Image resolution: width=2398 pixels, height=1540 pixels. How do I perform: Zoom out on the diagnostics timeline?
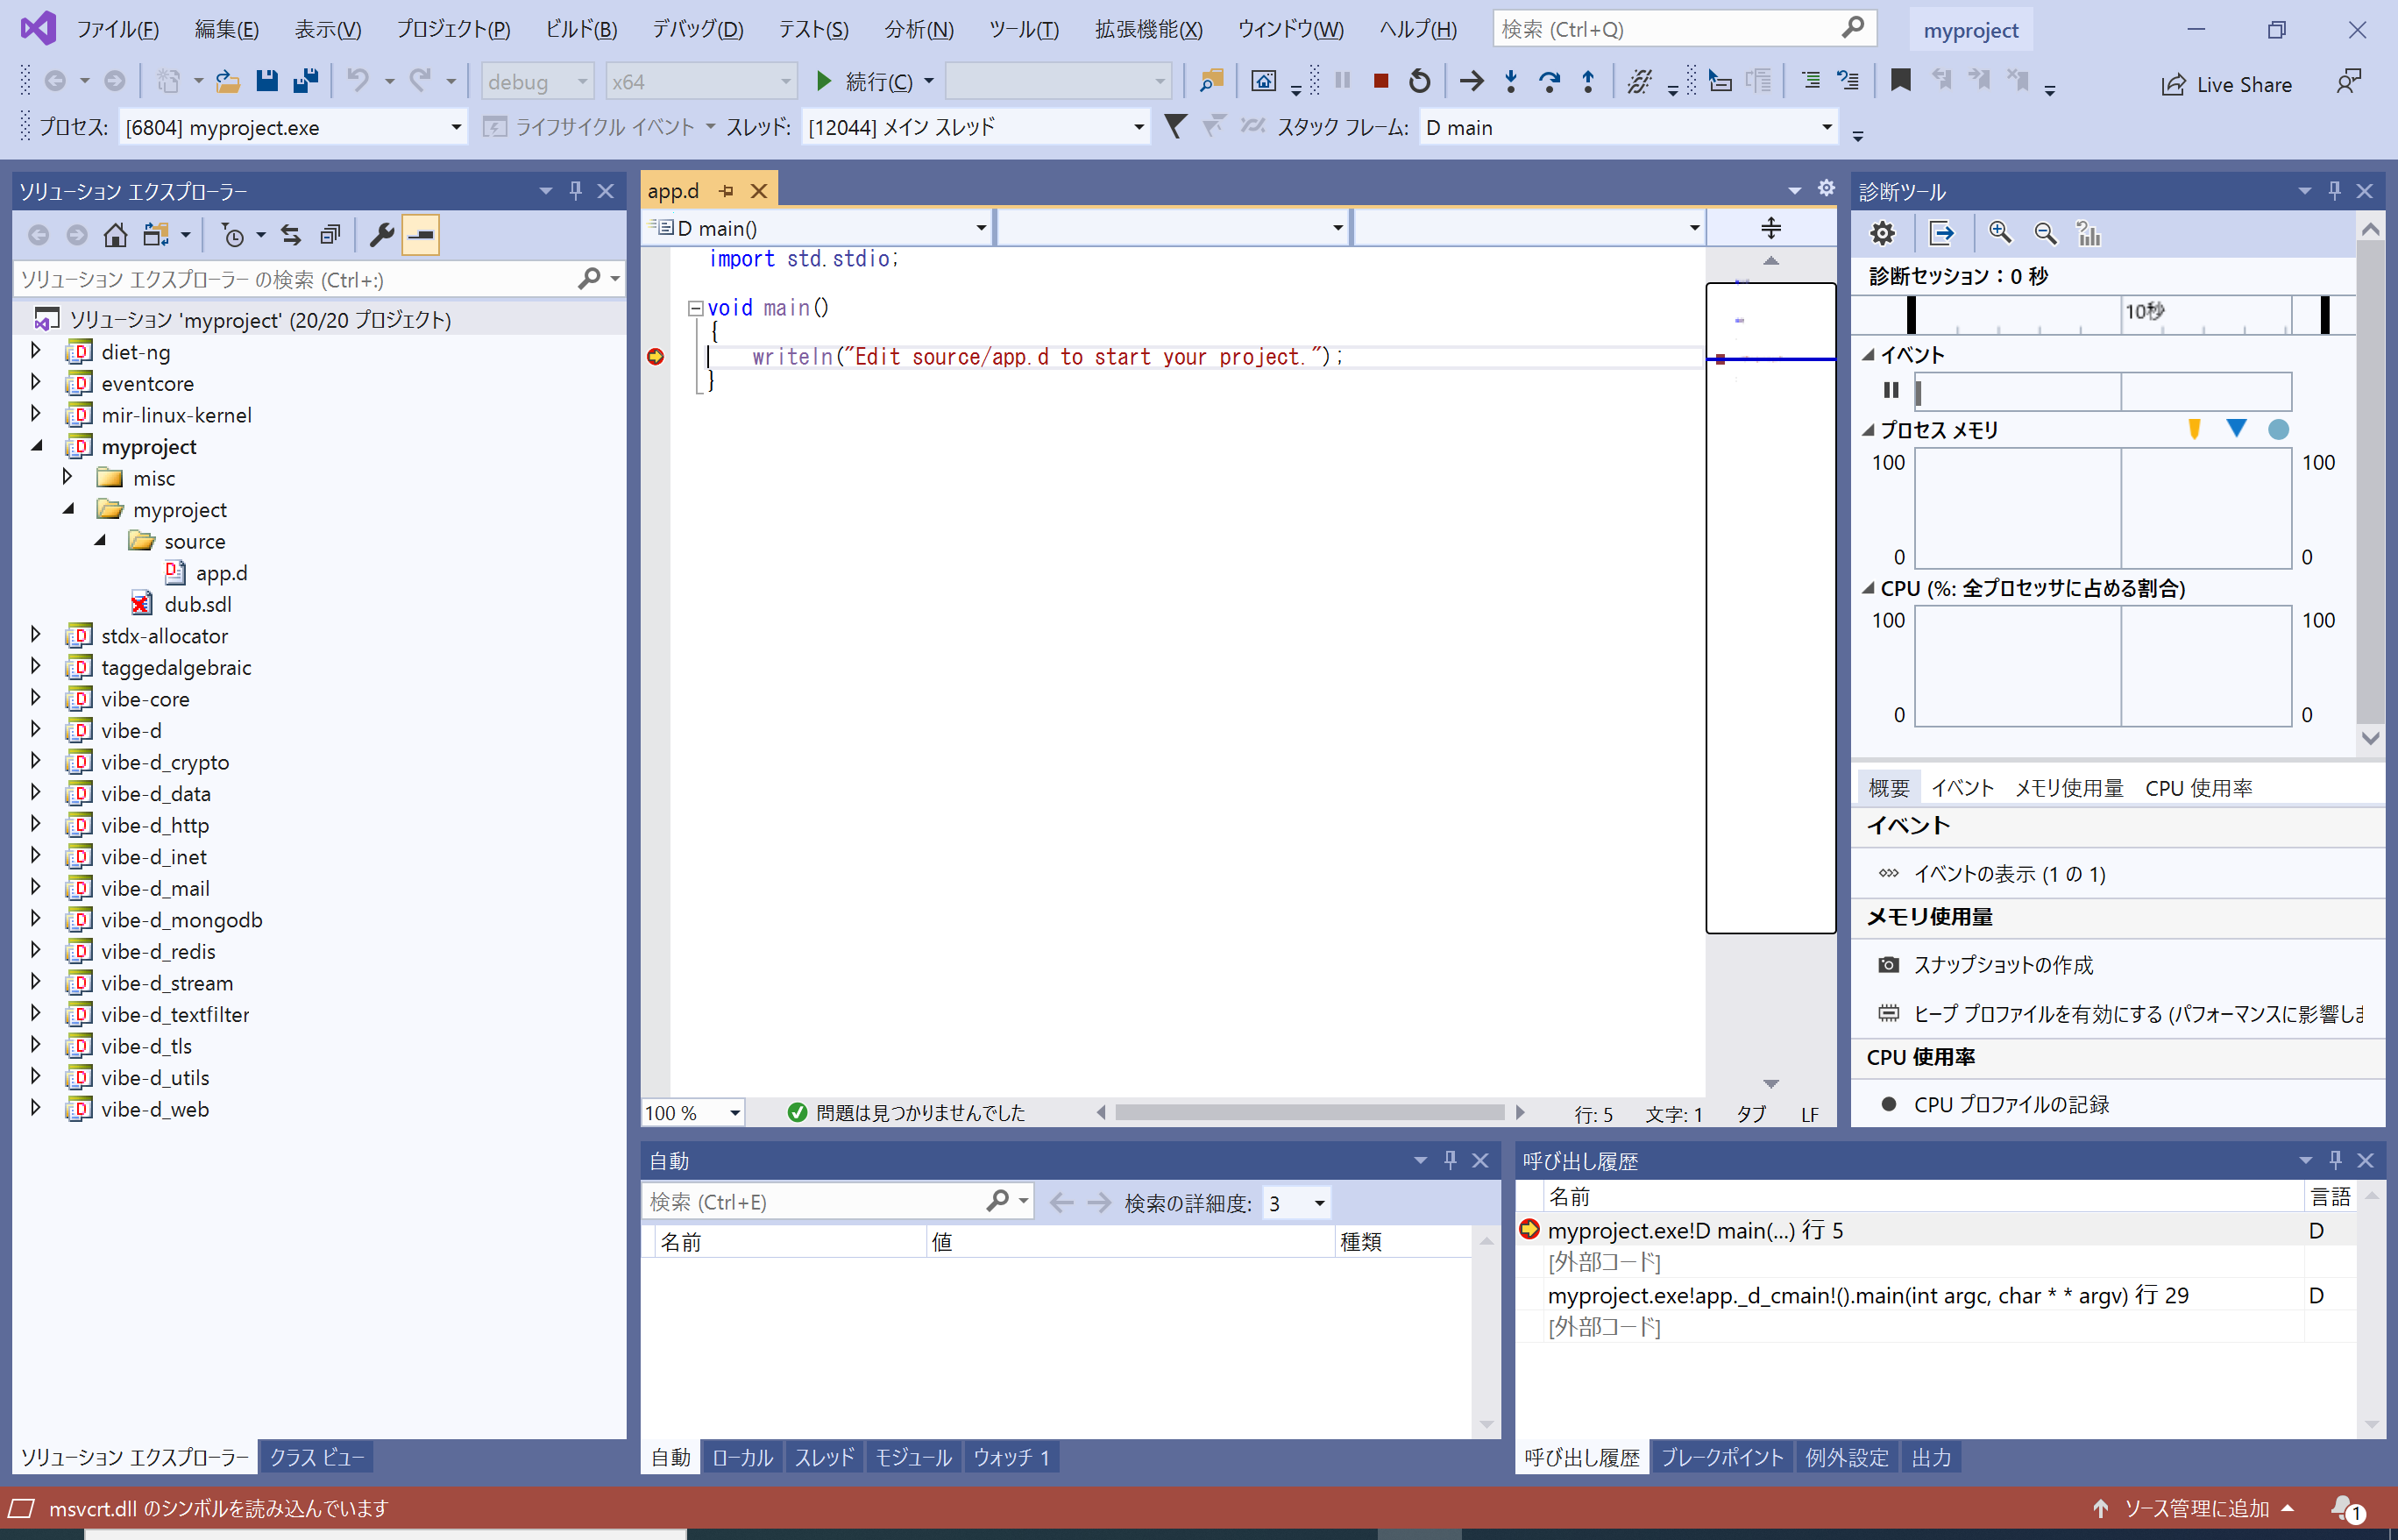[x=2045, y=234]
